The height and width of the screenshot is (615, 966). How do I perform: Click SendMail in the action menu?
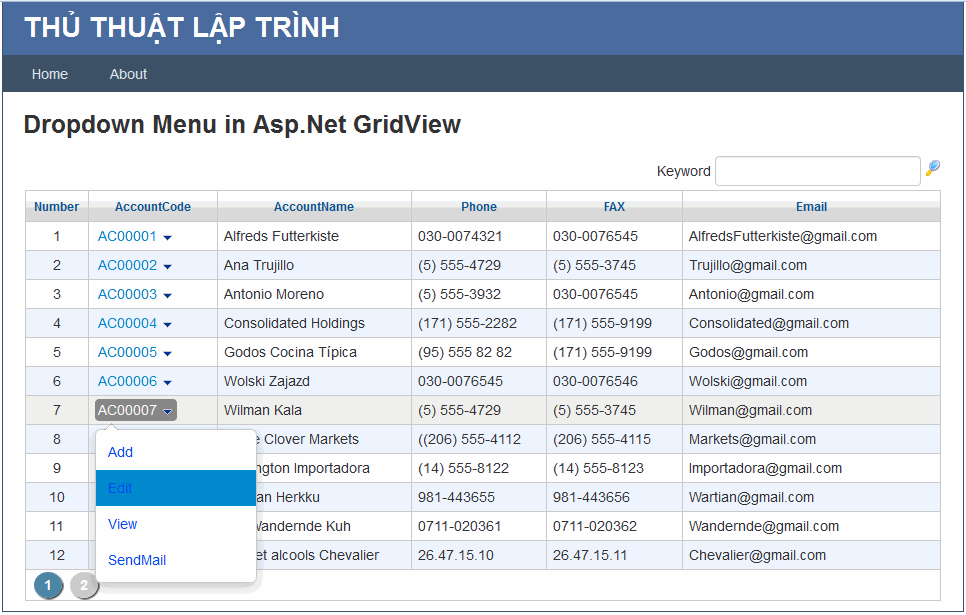tap(137, 560)
